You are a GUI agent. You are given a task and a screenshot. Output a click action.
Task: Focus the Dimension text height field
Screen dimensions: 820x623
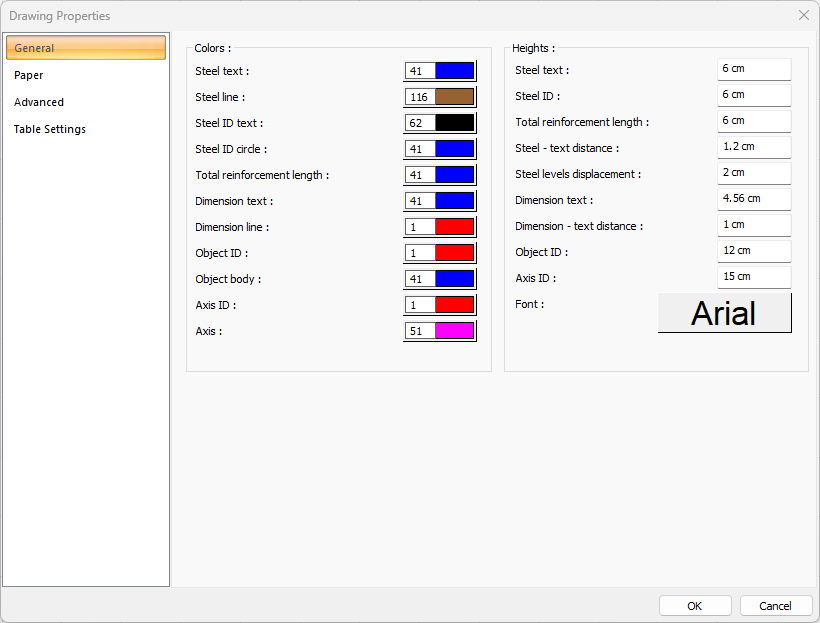click(754, 199)
